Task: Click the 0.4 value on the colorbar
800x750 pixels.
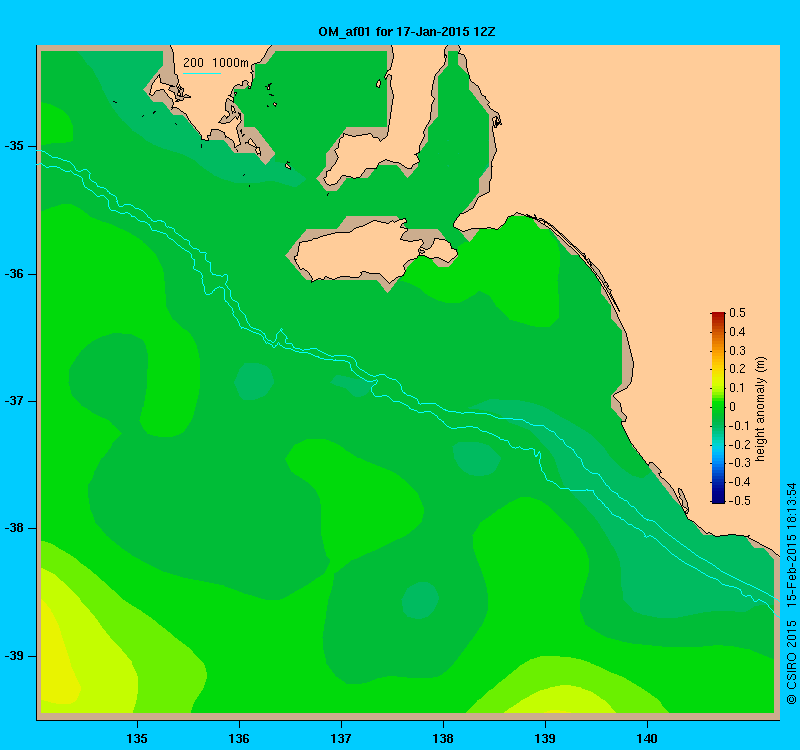Action: (737, 332)
